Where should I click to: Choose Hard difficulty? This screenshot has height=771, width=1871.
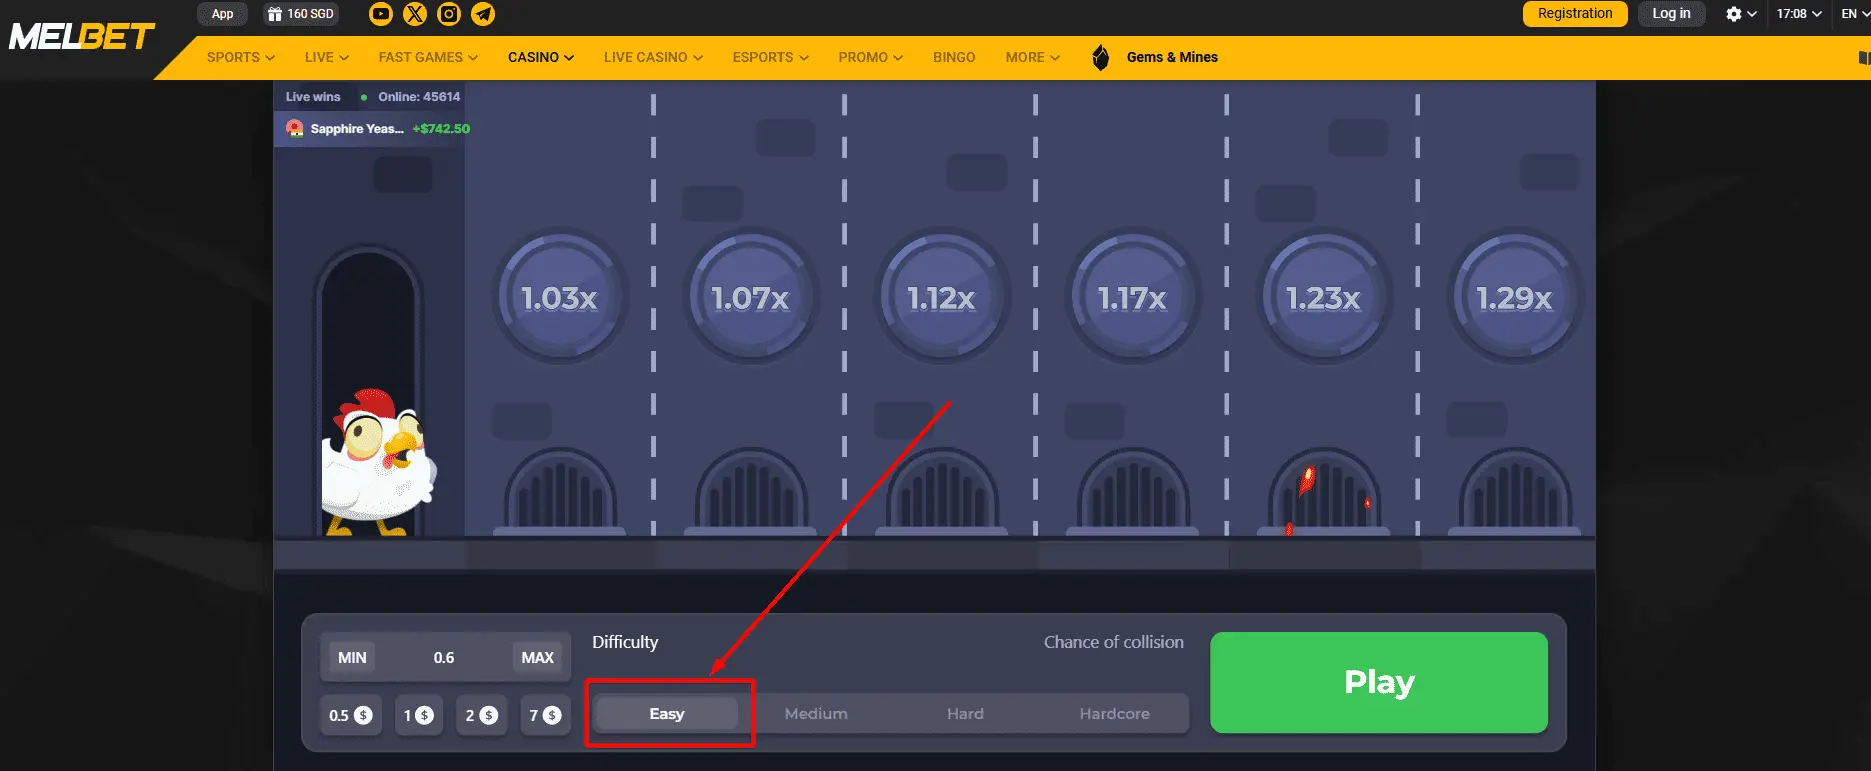coord(965,714)
